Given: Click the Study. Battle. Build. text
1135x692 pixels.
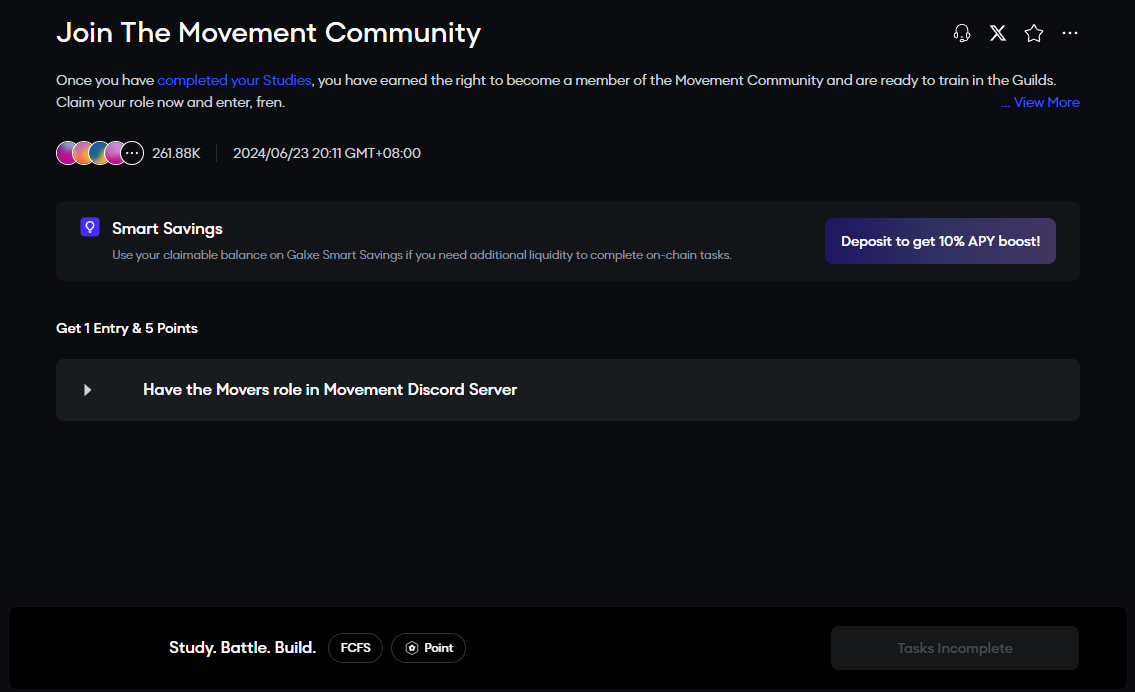Looking at the screenshot, I should [242, 648].
